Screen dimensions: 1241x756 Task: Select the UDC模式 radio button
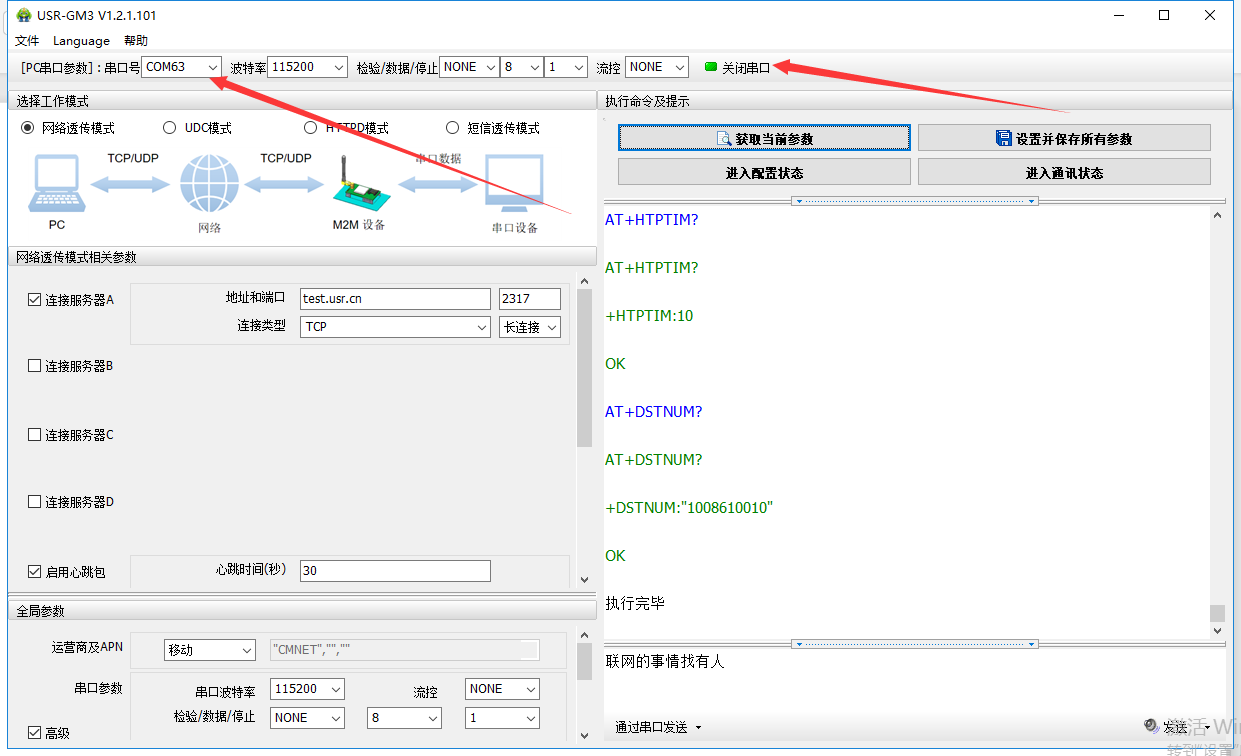coord(170,128)
